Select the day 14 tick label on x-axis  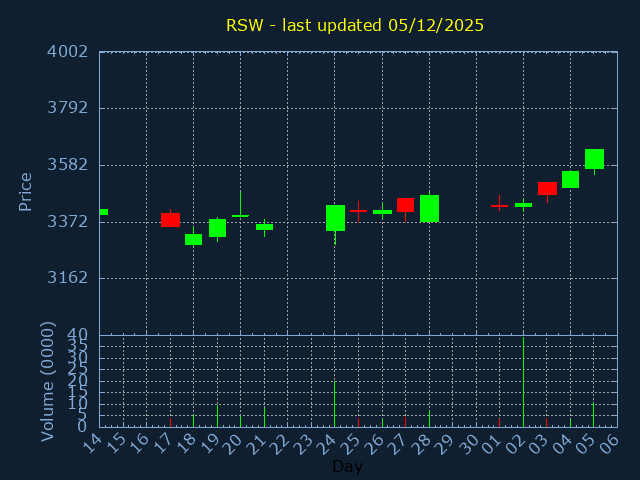(x=91, y=441)
